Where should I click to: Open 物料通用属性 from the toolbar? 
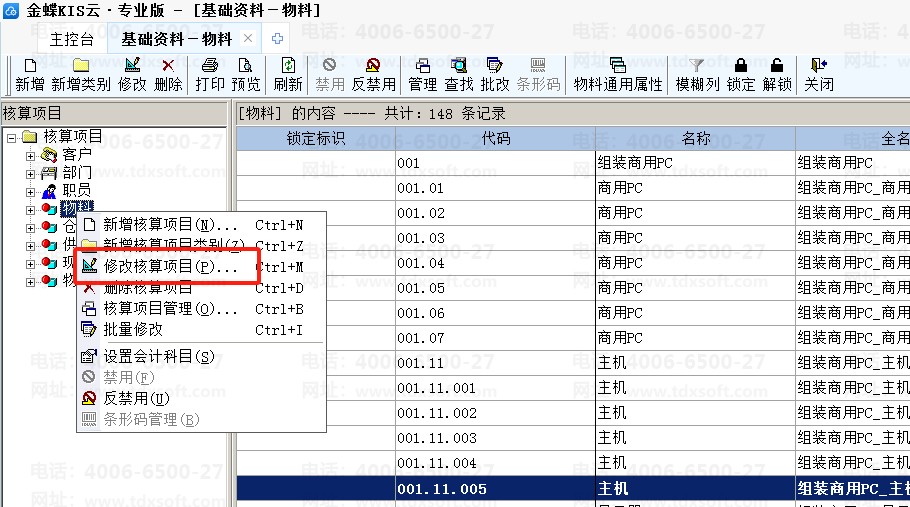pyautogui.click(x=618, y=75)
